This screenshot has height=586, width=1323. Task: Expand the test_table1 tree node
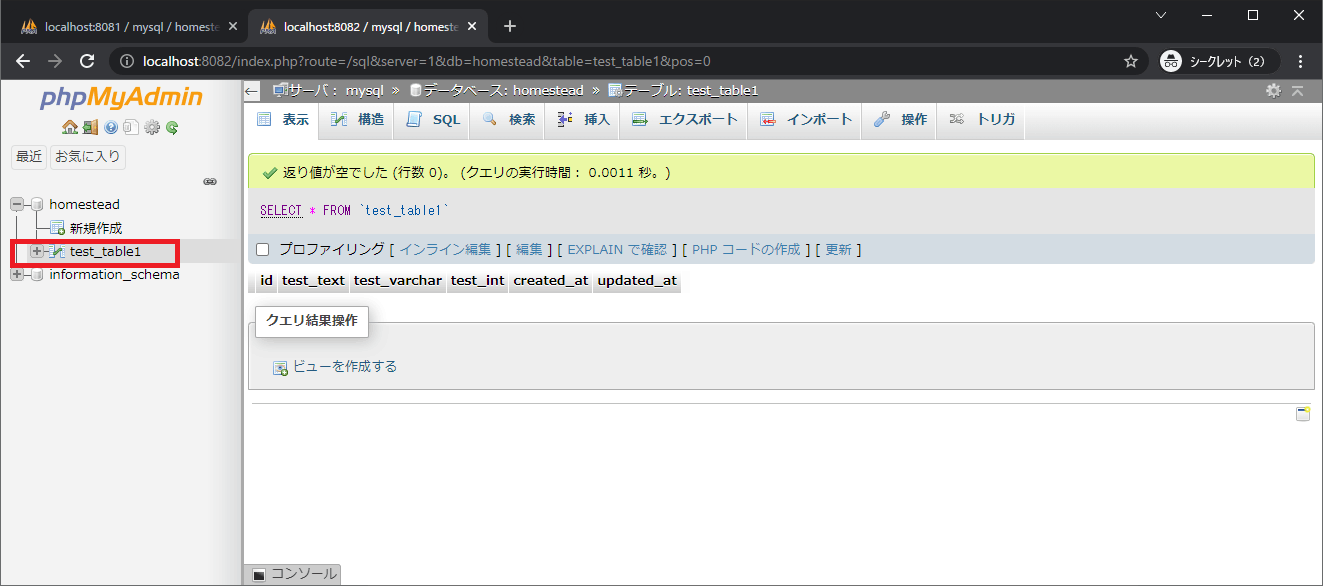[x=37, y=251]
